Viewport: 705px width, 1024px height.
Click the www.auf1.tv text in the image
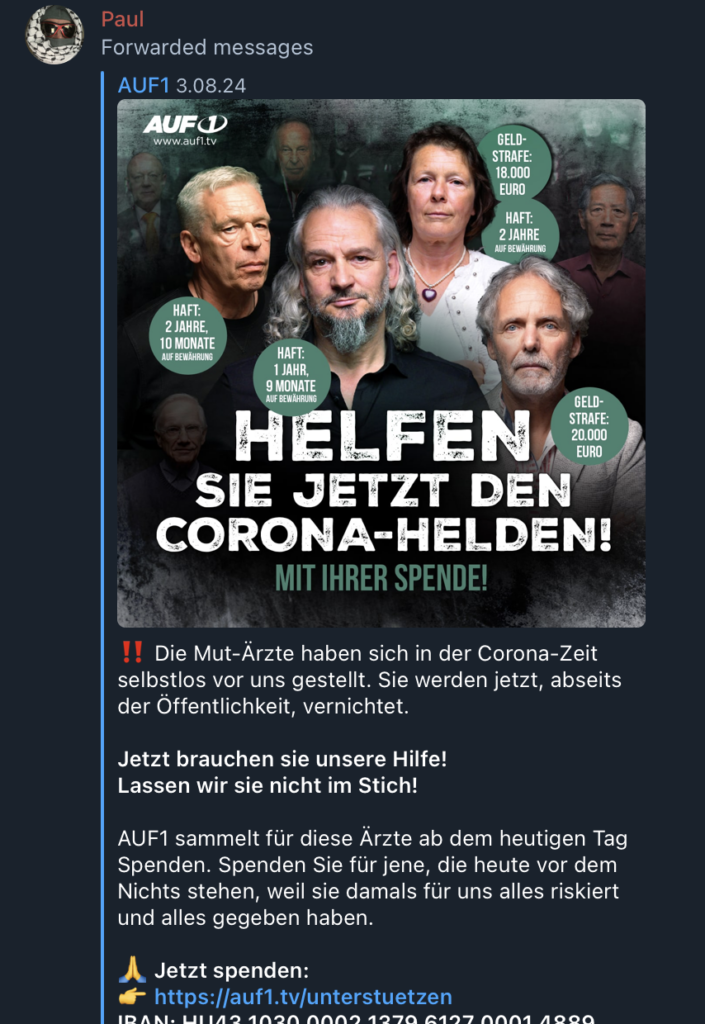185,140
